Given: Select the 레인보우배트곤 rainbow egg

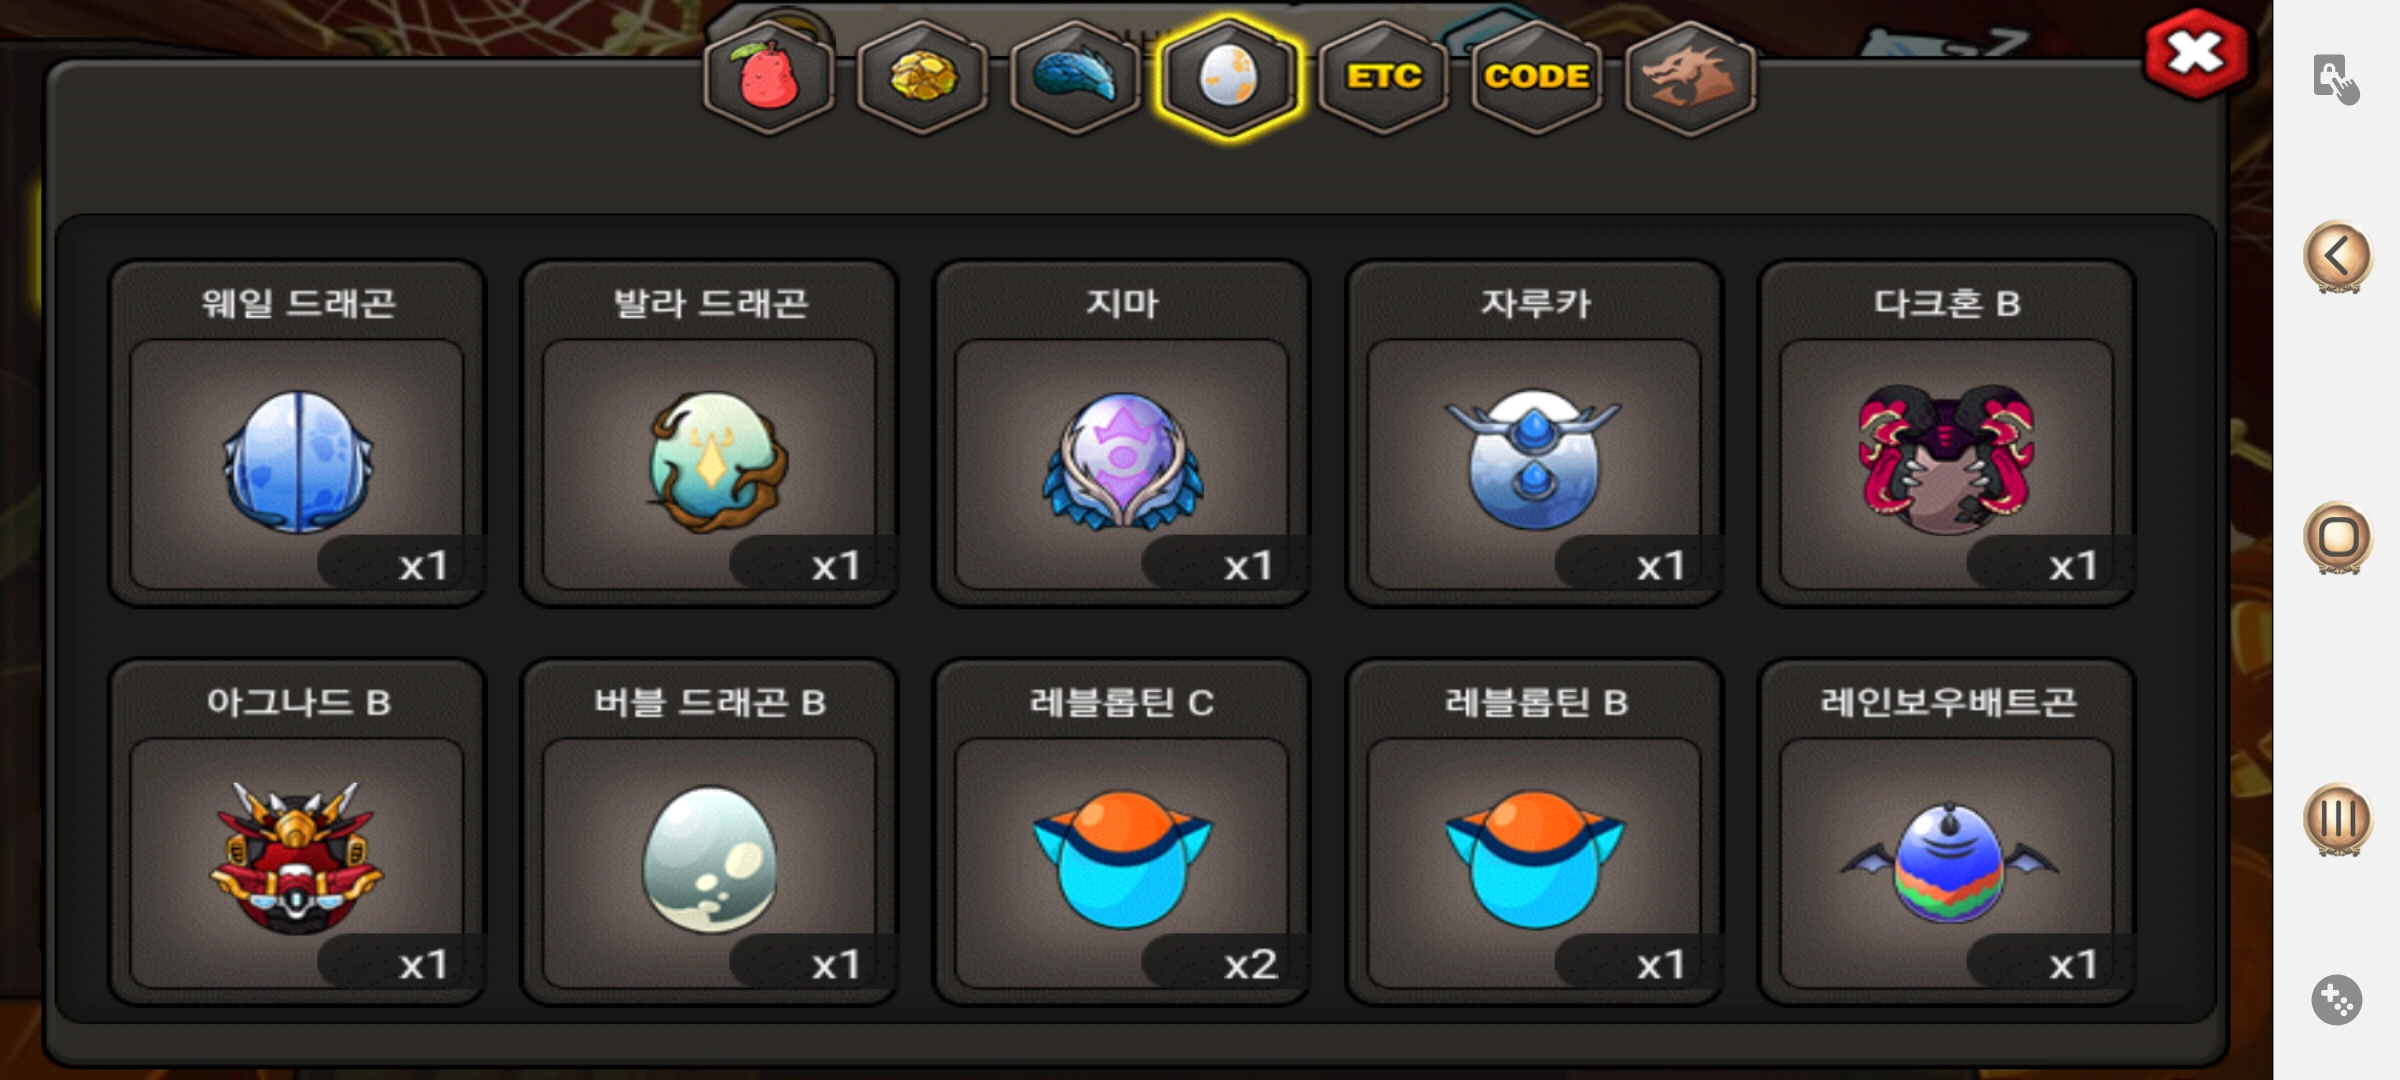Looking at the screenshot, I should coord(1947,832).
